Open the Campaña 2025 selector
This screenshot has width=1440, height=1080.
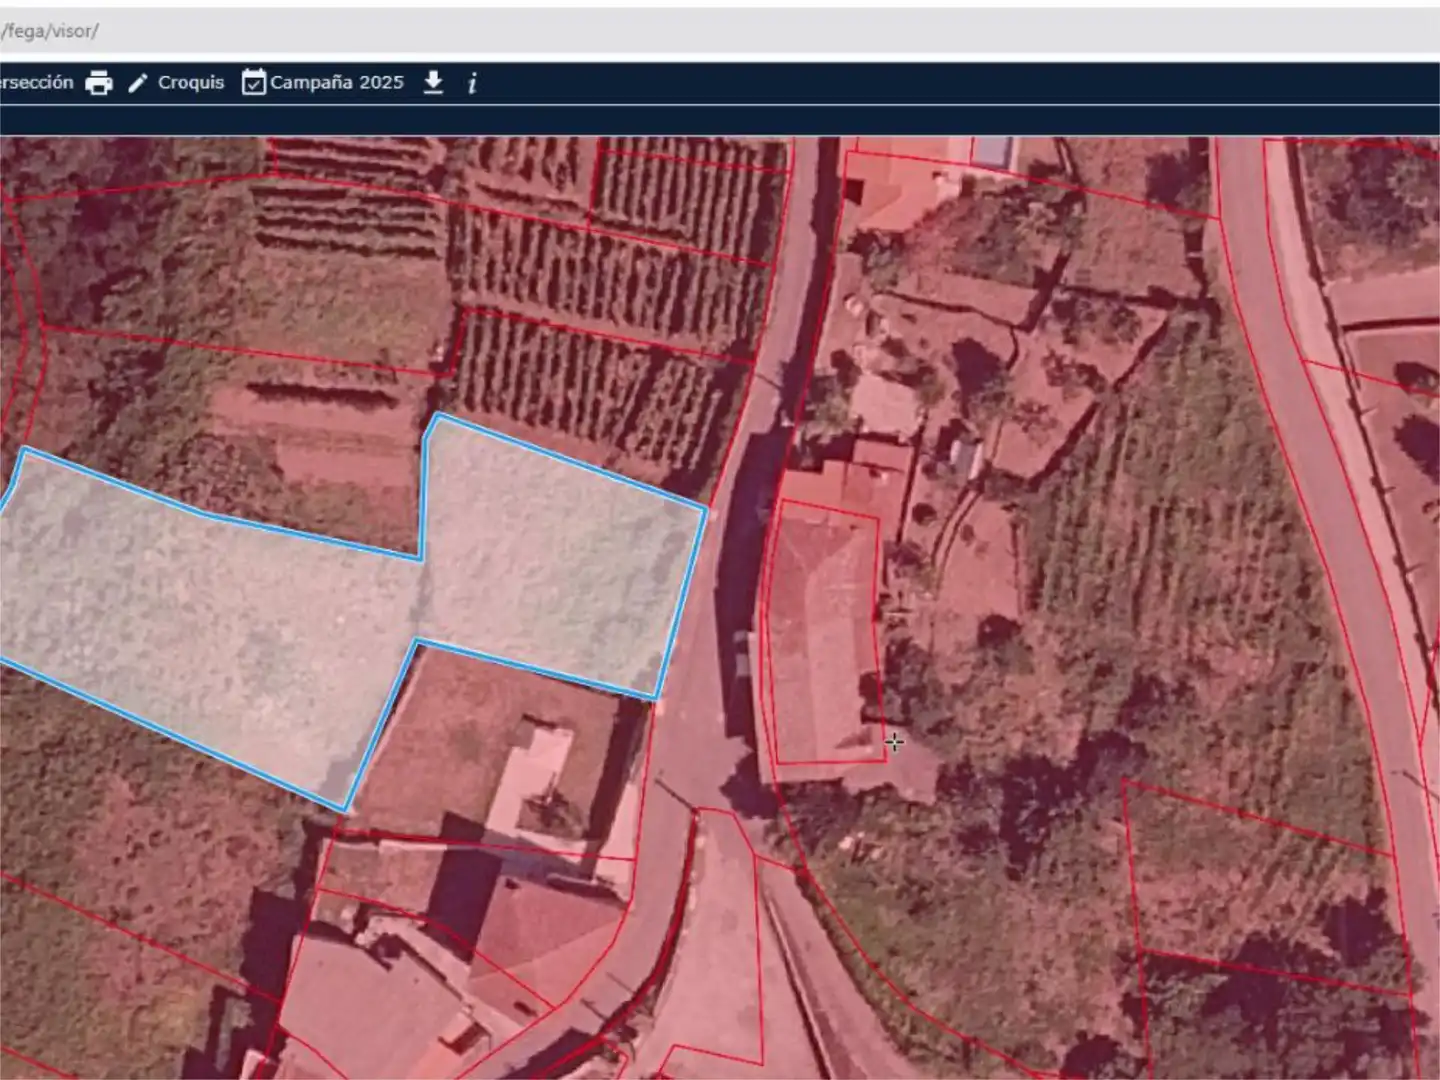point(322,82)
